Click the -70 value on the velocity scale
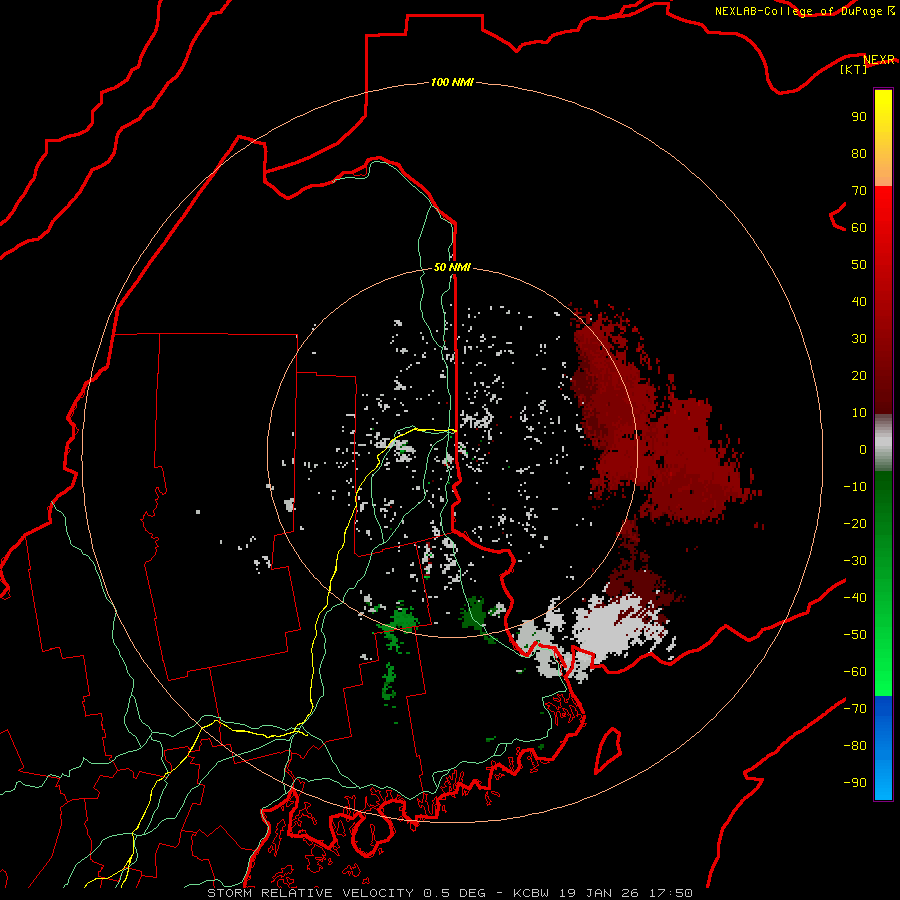 coord(855,709)
